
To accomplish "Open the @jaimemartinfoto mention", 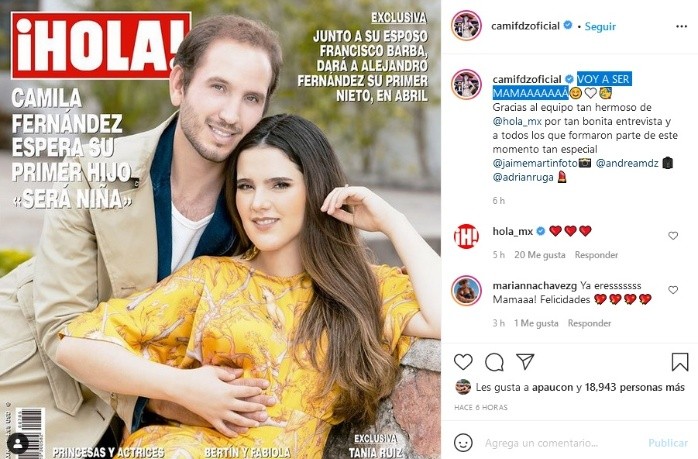I will [x=535, y=163].
